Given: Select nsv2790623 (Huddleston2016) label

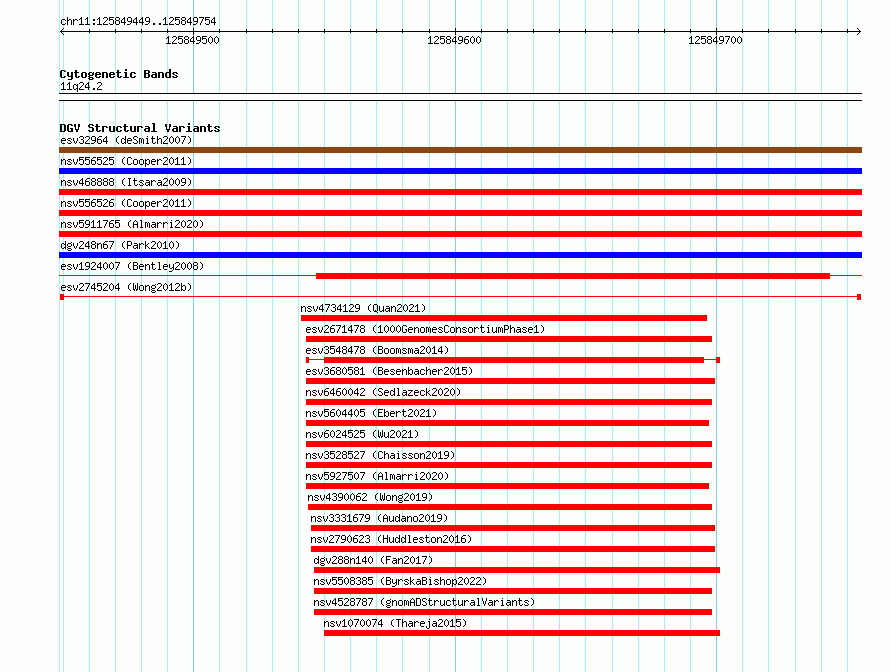Looking at the screenshot, I should tap(391, 539).
